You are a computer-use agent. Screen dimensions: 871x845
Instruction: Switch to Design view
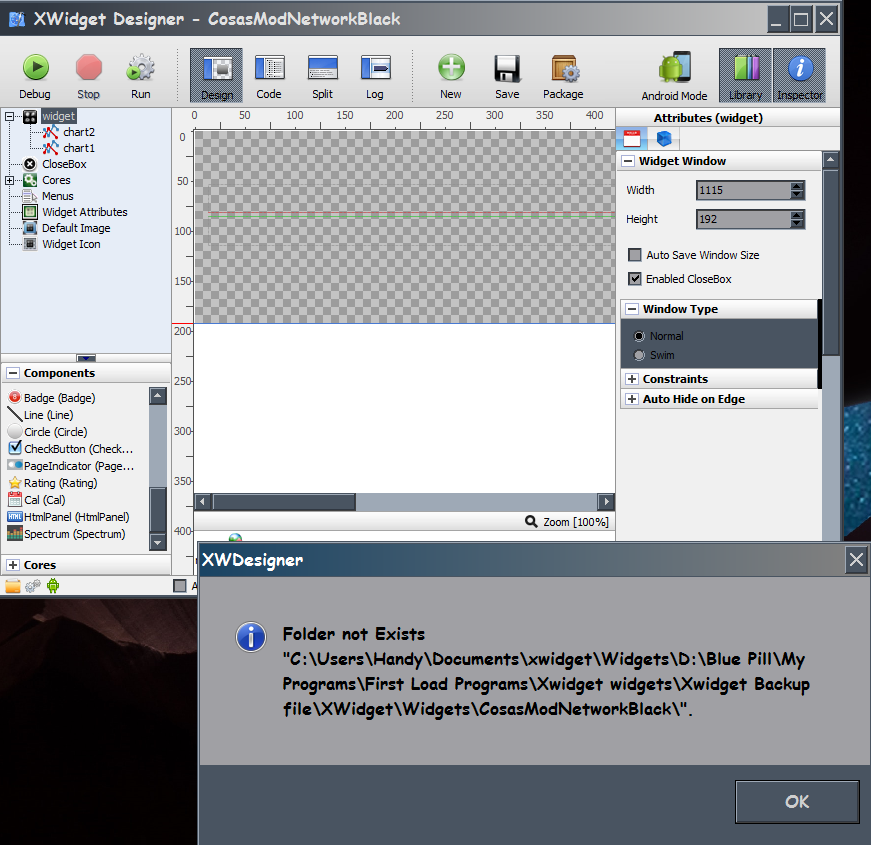click(x=217, y=75)
